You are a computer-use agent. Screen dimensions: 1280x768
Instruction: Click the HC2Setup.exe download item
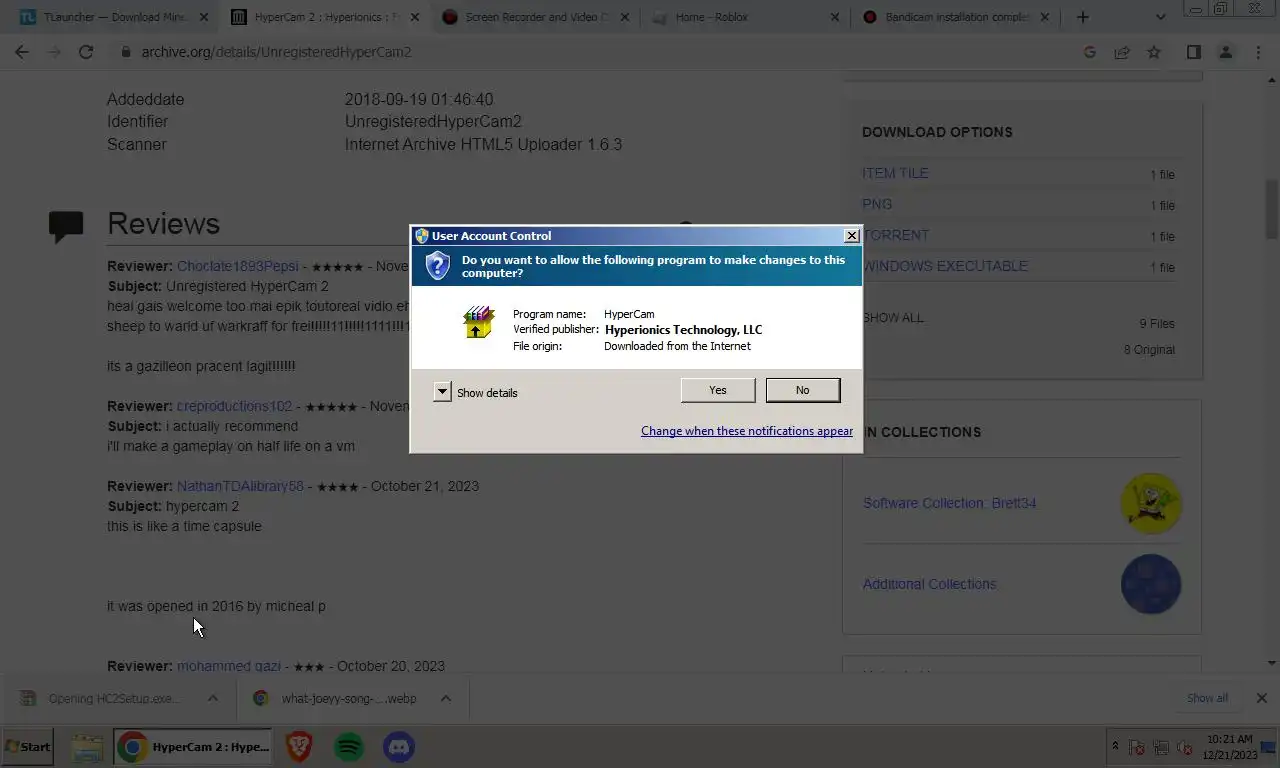[103, 698]
